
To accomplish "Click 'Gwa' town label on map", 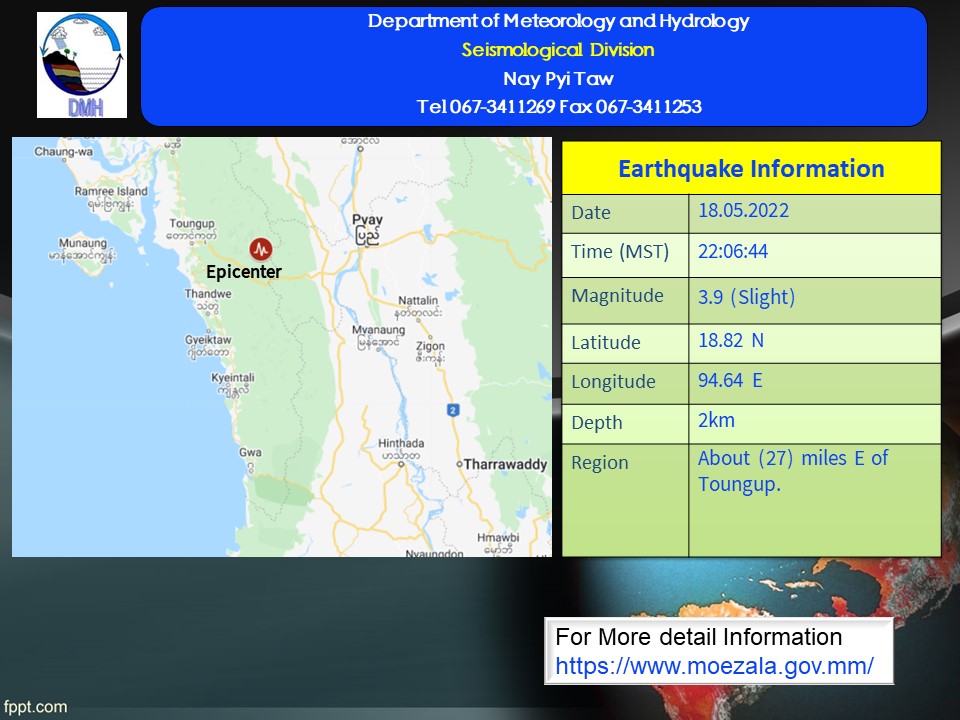I will (250, 452).
